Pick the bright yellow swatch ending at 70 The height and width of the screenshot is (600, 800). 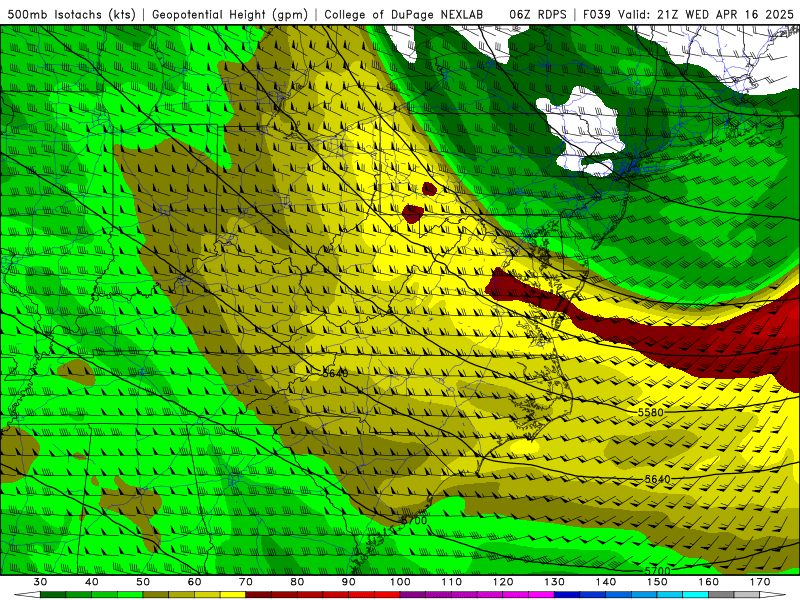pos(233,596)
